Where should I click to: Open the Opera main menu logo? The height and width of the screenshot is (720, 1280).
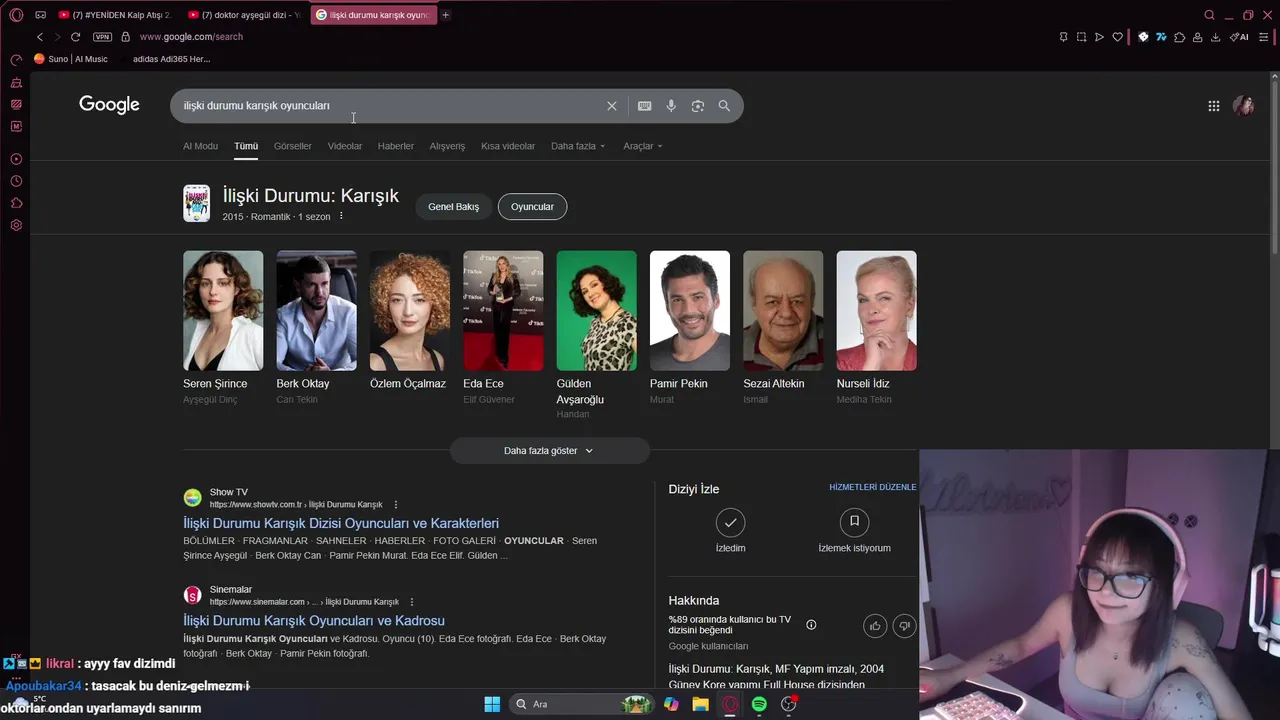pos(16,15)
